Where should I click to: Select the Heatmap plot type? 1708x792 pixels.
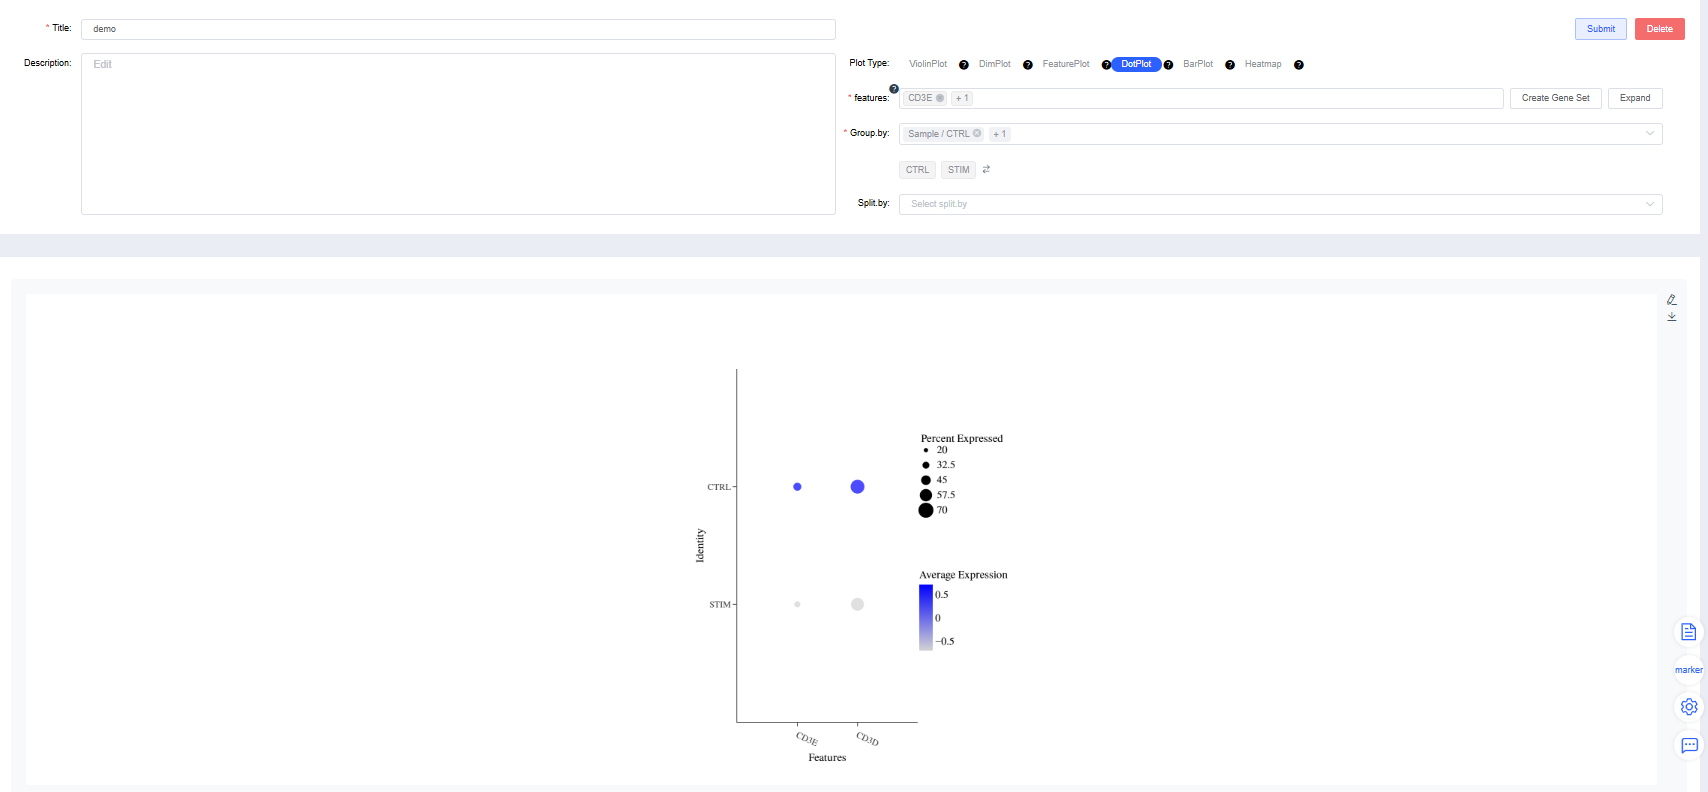click(1262, 64)
